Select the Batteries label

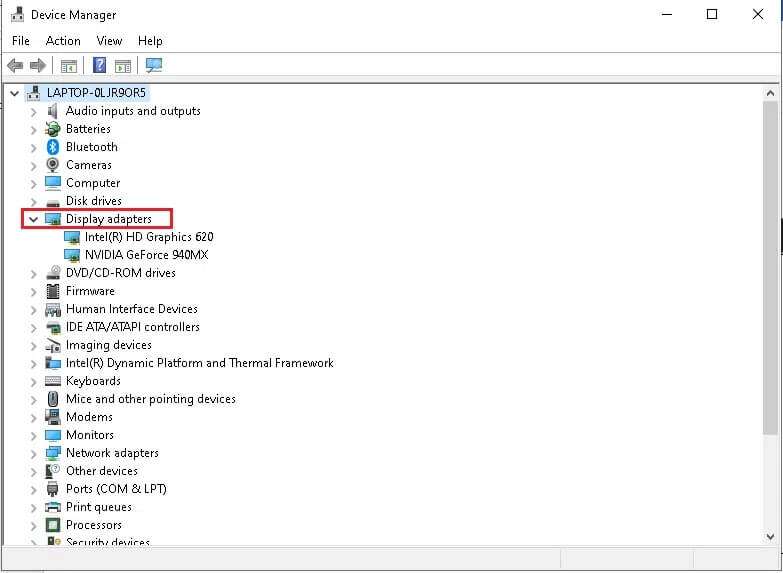point(88,129)
